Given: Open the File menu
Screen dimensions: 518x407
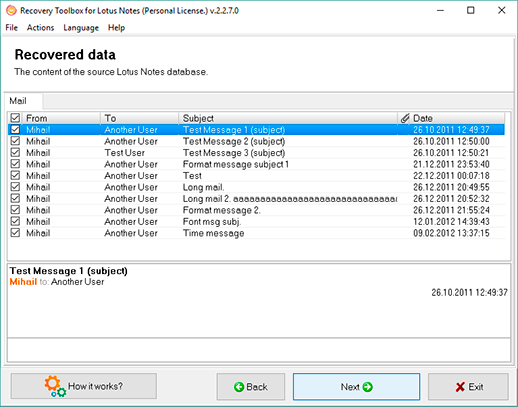Looking at the screenshot, I should (11, 28).
